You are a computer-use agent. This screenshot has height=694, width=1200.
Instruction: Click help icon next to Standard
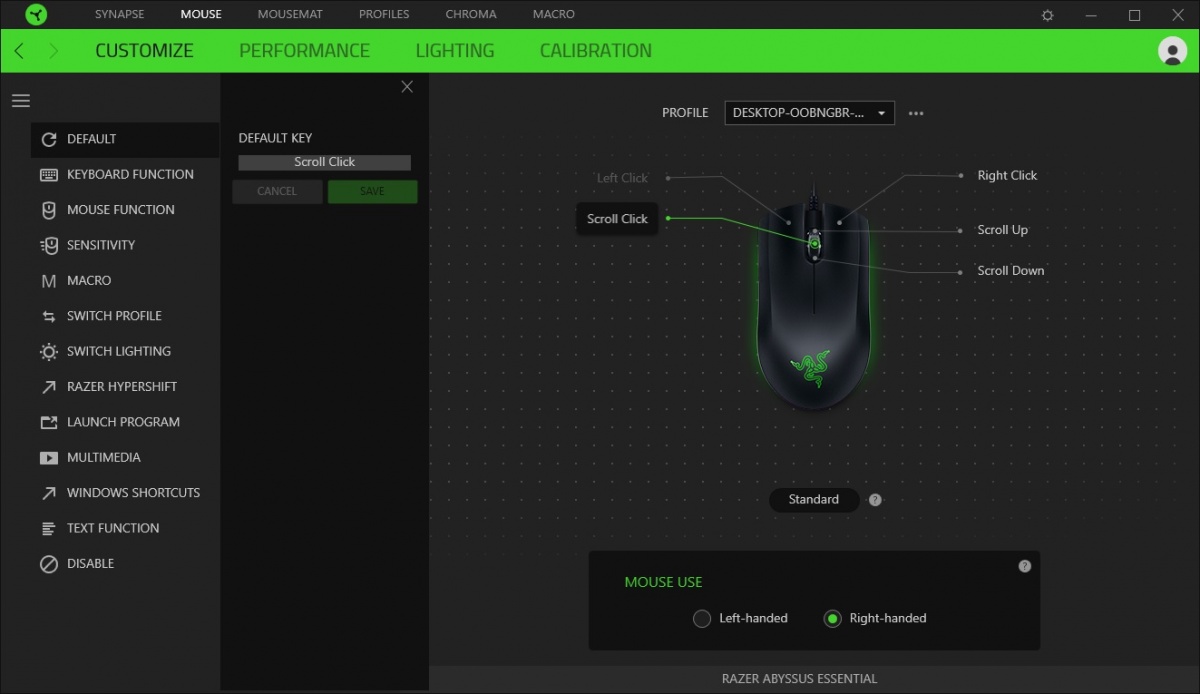[875, 500]
